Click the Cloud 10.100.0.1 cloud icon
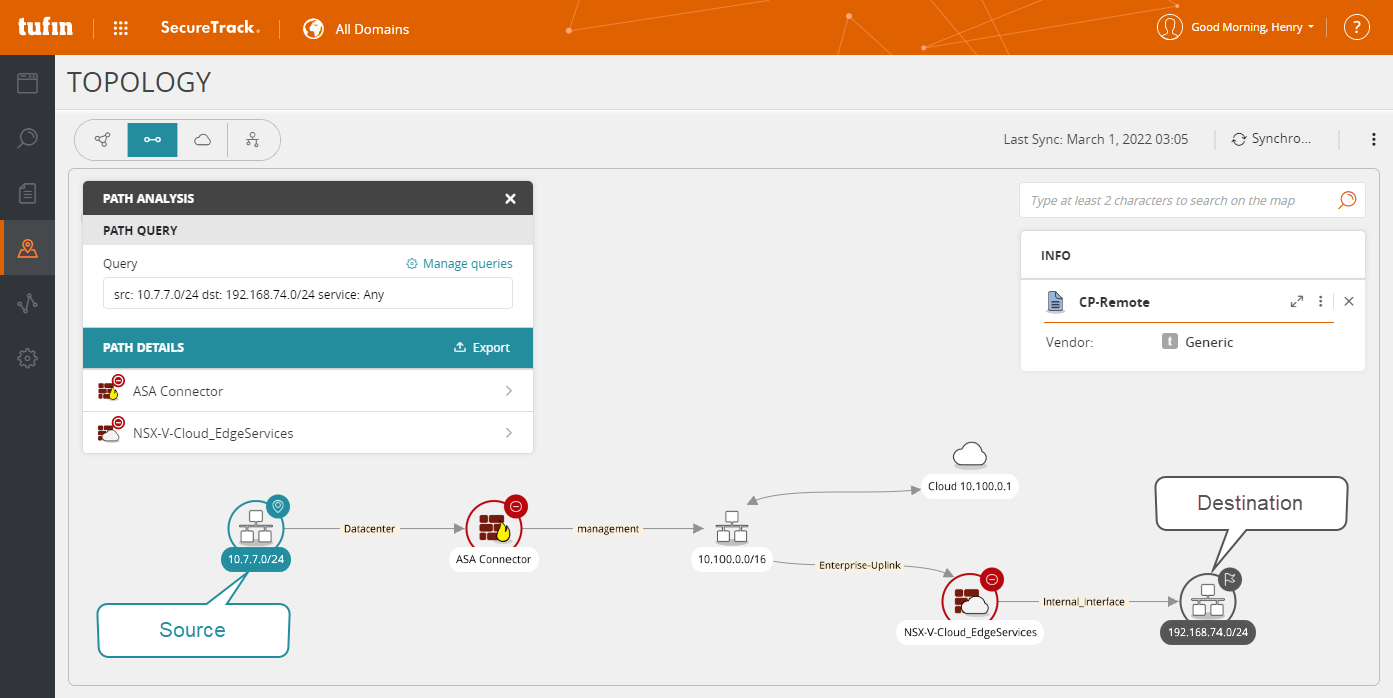1393x698 pixels. pyautogui.click(x=969, y=456)
